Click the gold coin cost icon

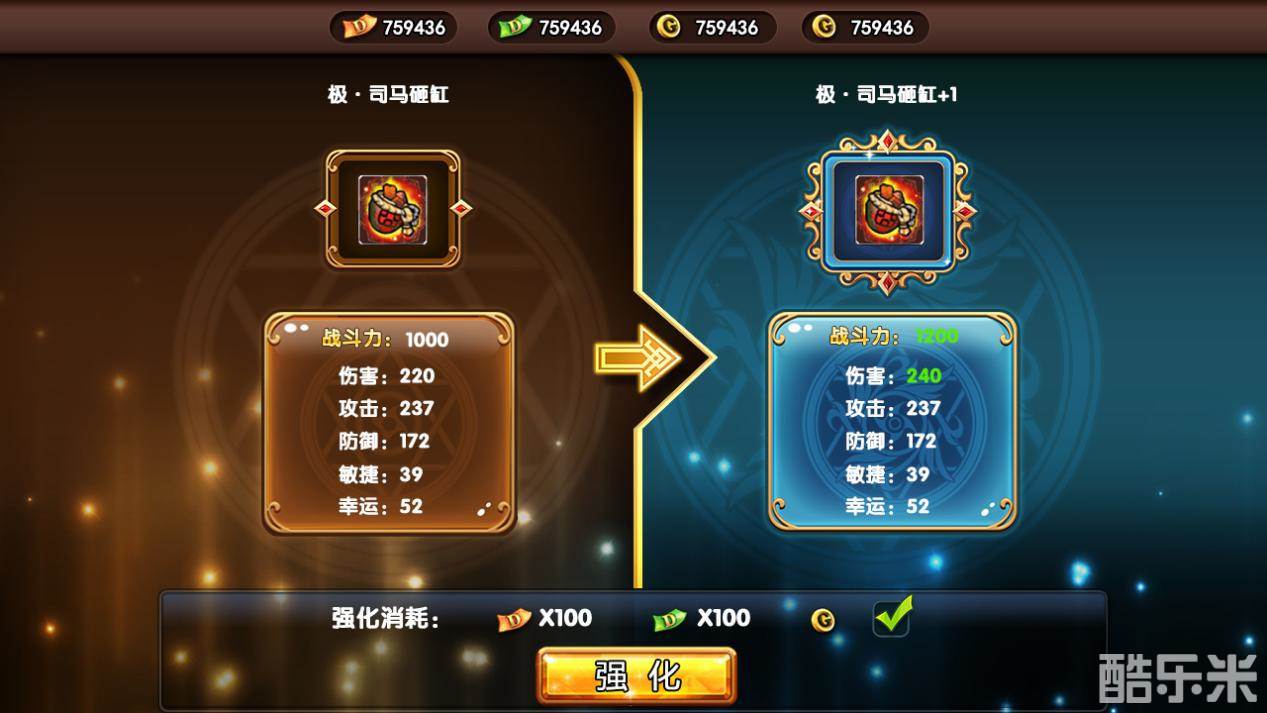[823, 621]
